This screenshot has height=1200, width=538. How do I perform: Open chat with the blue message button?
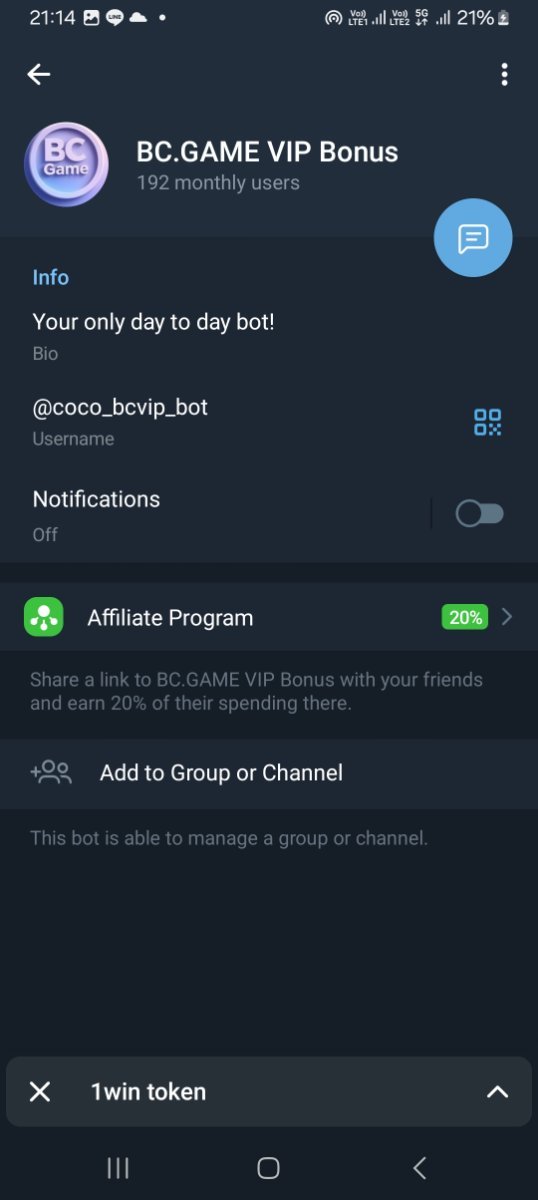point(473,237)
